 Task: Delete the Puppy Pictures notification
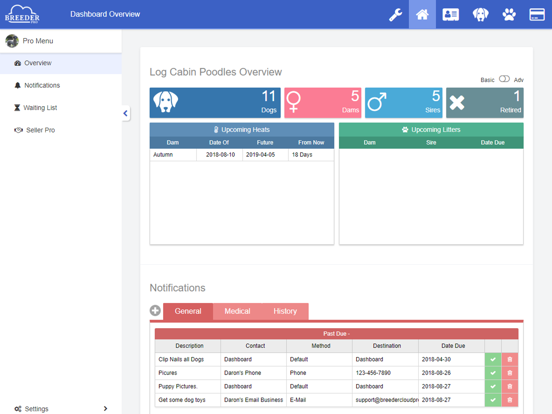click(x=510, y=387)
